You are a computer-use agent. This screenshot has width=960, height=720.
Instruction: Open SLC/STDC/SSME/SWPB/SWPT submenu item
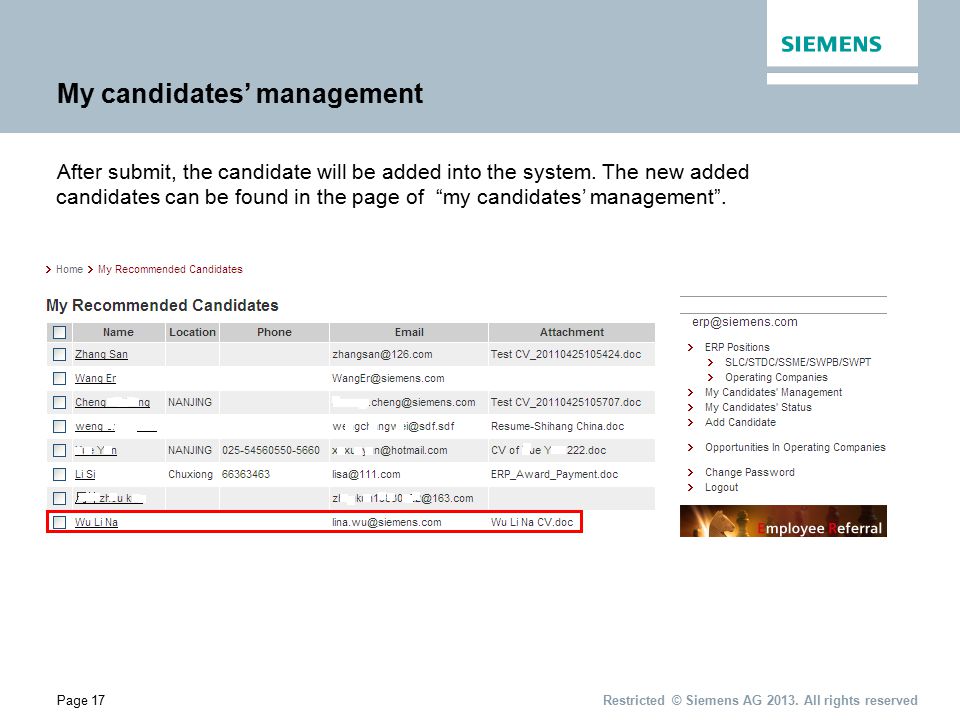[798, 362]
